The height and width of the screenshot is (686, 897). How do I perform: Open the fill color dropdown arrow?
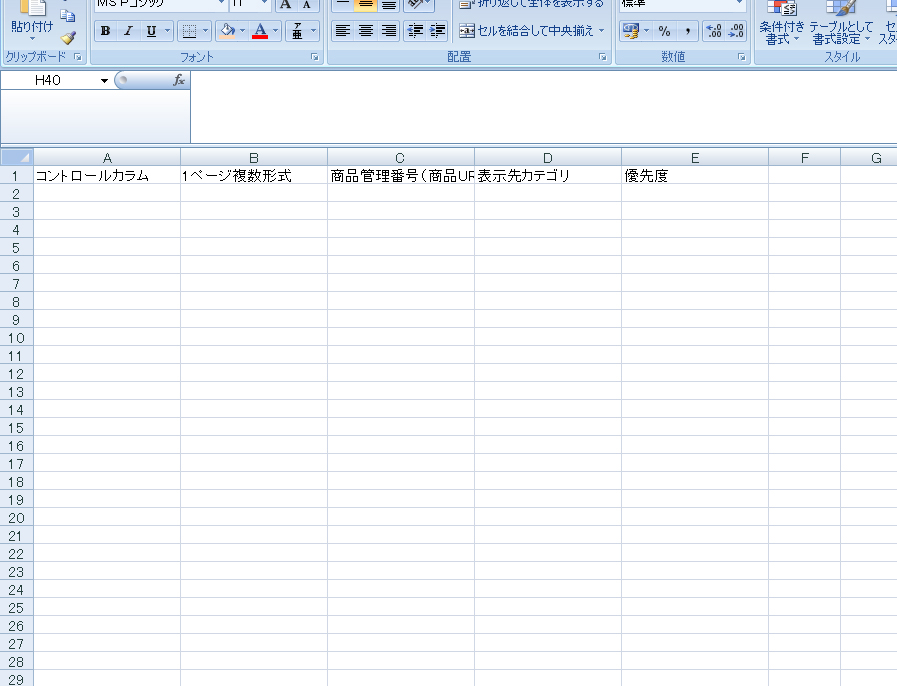click(x=243, y=31)
